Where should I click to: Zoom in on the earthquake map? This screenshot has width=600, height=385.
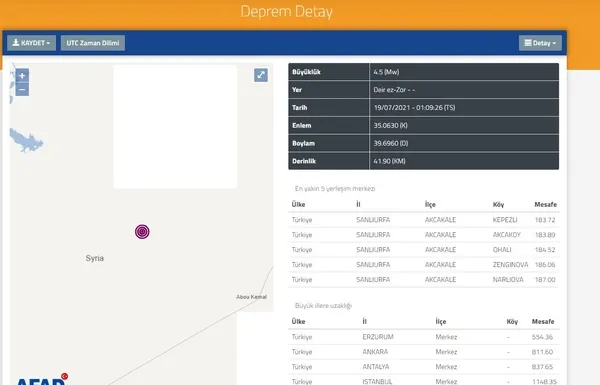[x=22, y=75]
